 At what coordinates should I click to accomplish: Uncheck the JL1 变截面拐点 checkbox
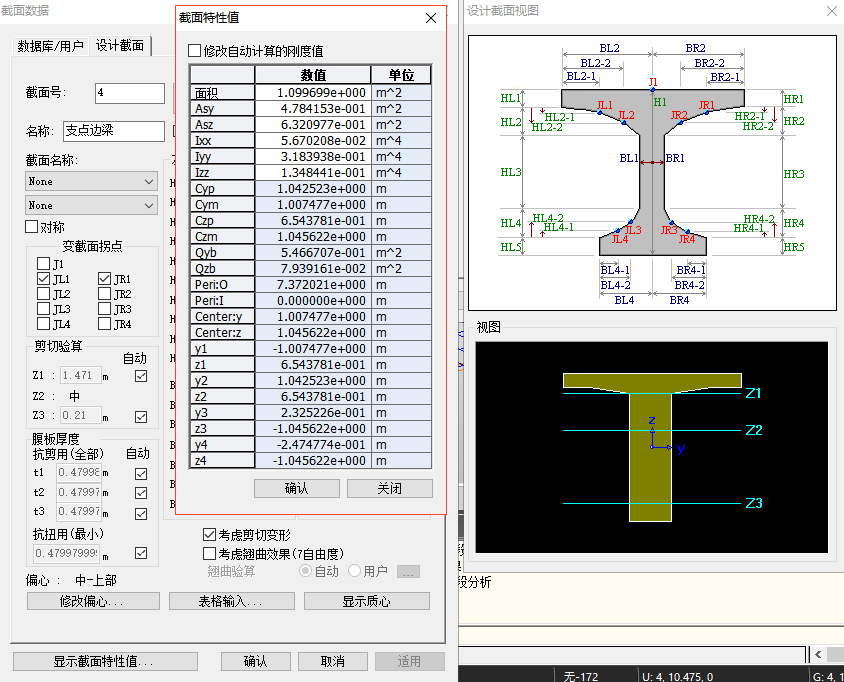coord(43,280)
